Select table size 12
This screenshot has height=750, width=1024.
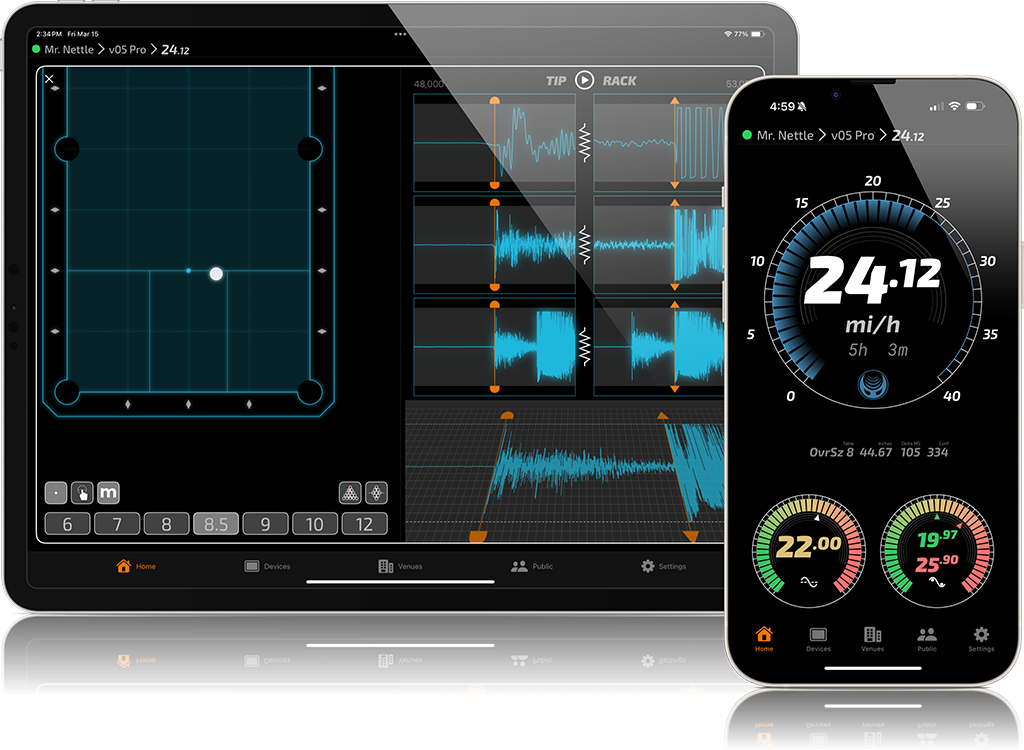(x=364, y=524)
